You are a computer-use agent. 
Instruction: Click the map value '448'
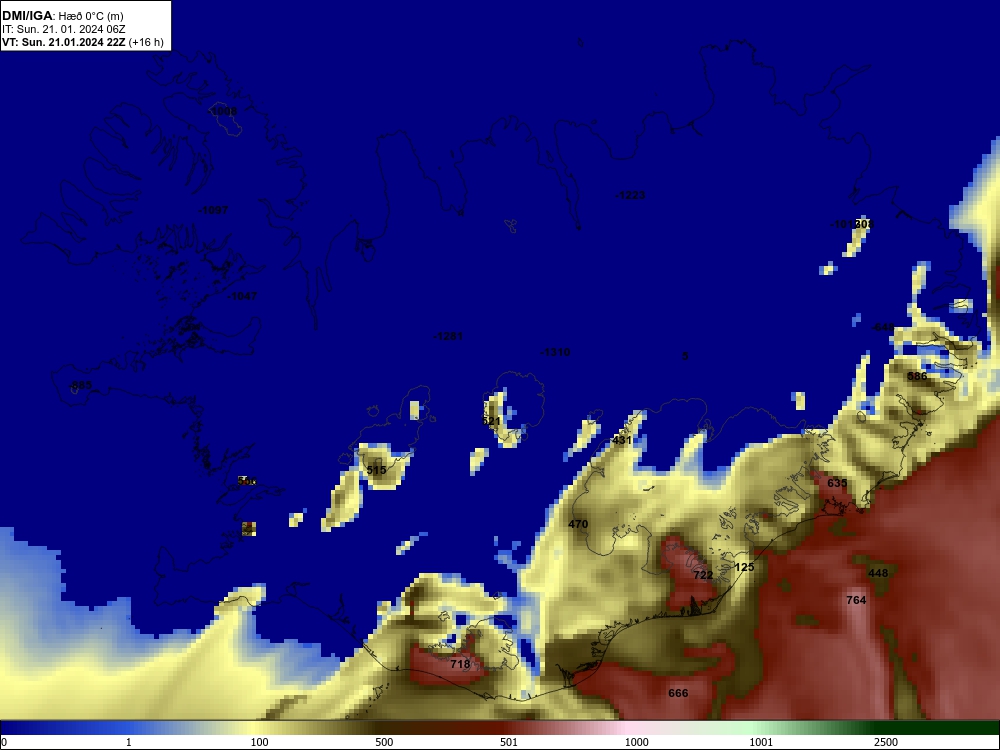coord(878,573)
